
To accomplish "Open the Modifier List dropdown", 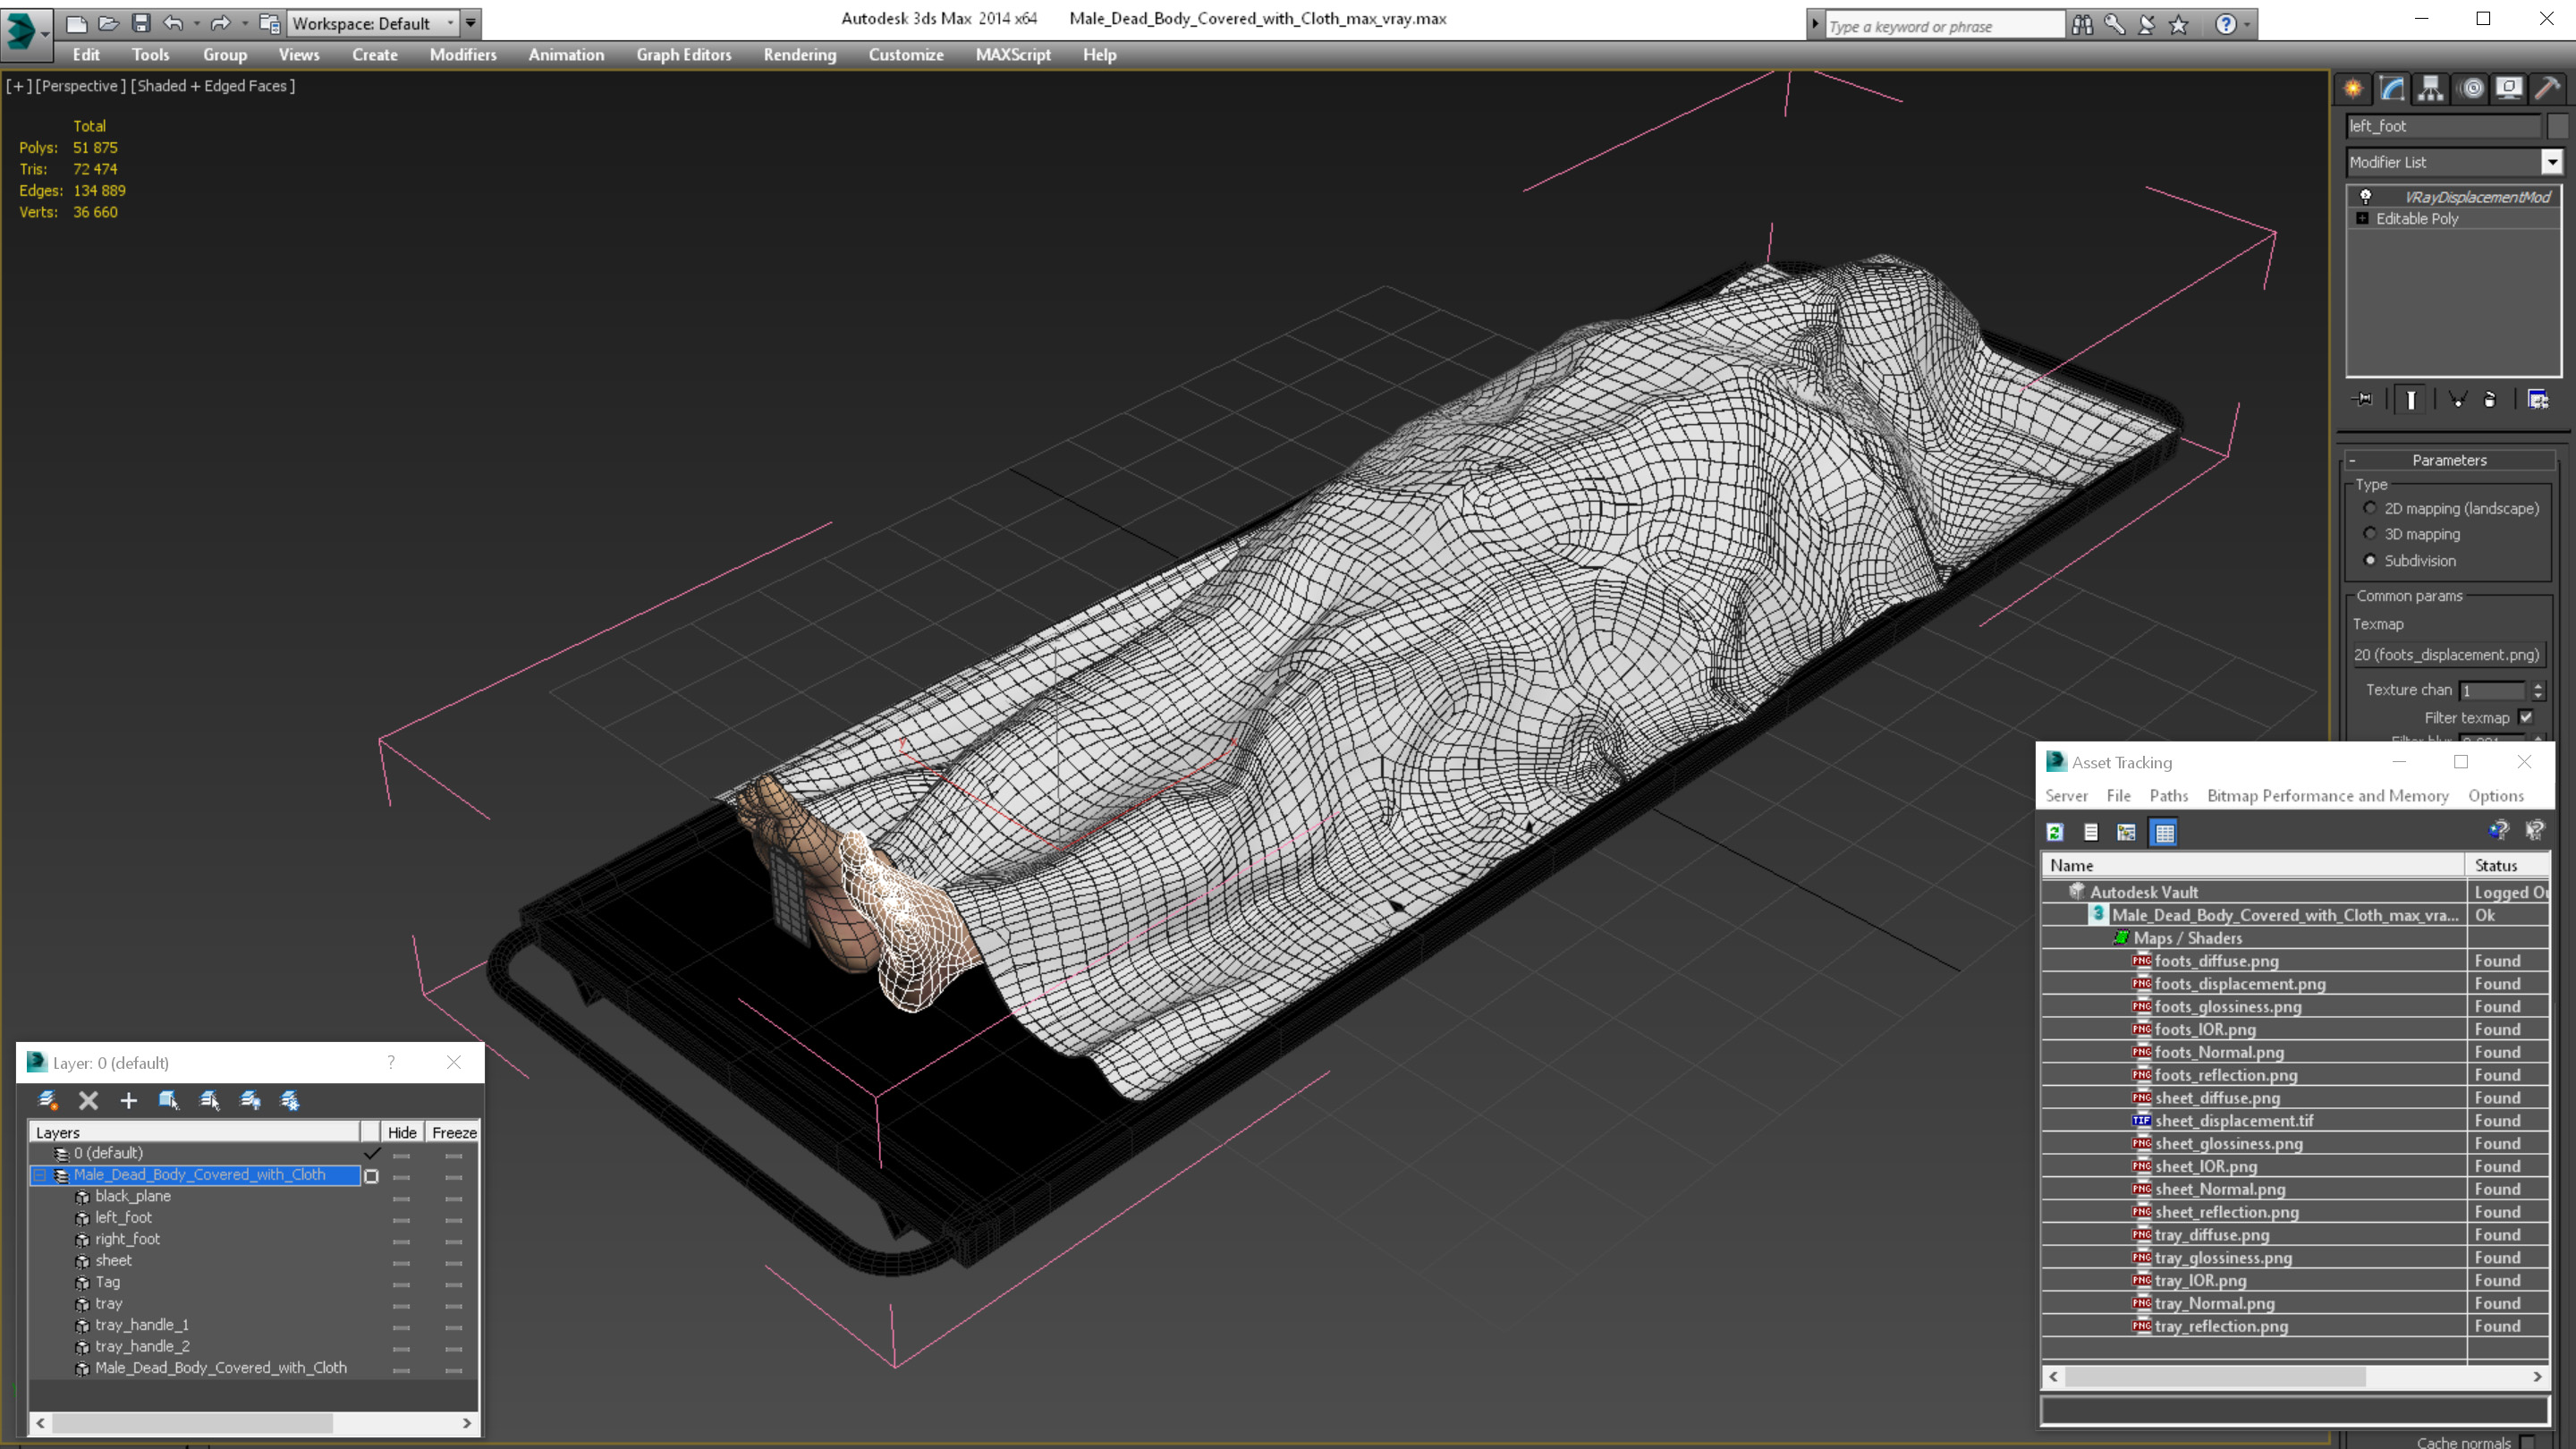I will click(x=2552, y=162).
